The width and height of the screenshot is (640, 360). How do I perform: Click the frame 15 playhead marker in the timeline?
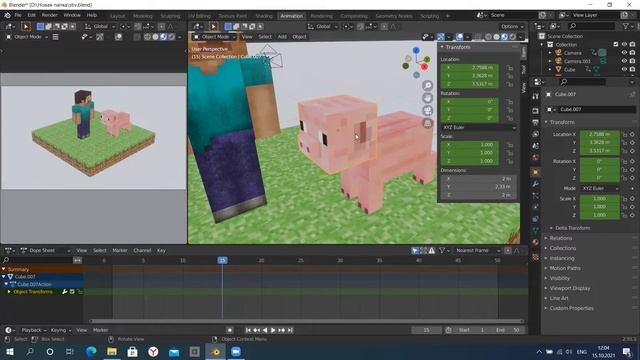[x=222, y=260]
